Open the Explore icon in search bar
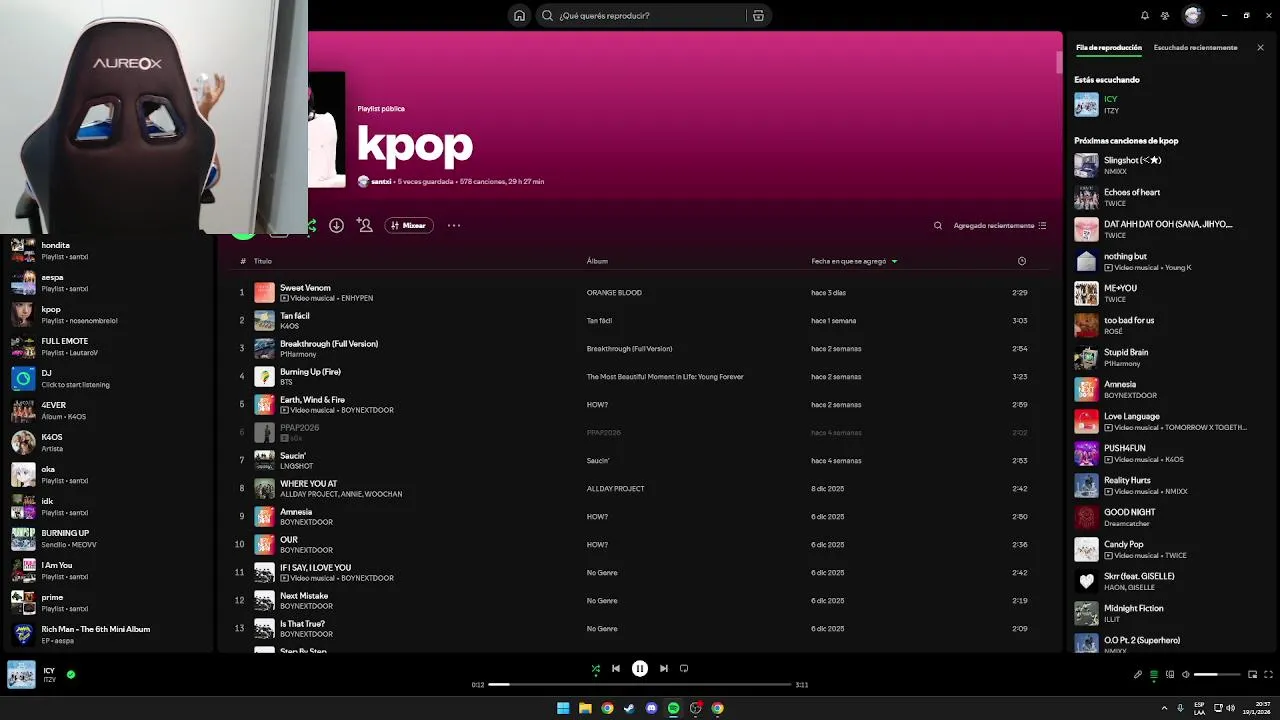 (x=758, y=15)
